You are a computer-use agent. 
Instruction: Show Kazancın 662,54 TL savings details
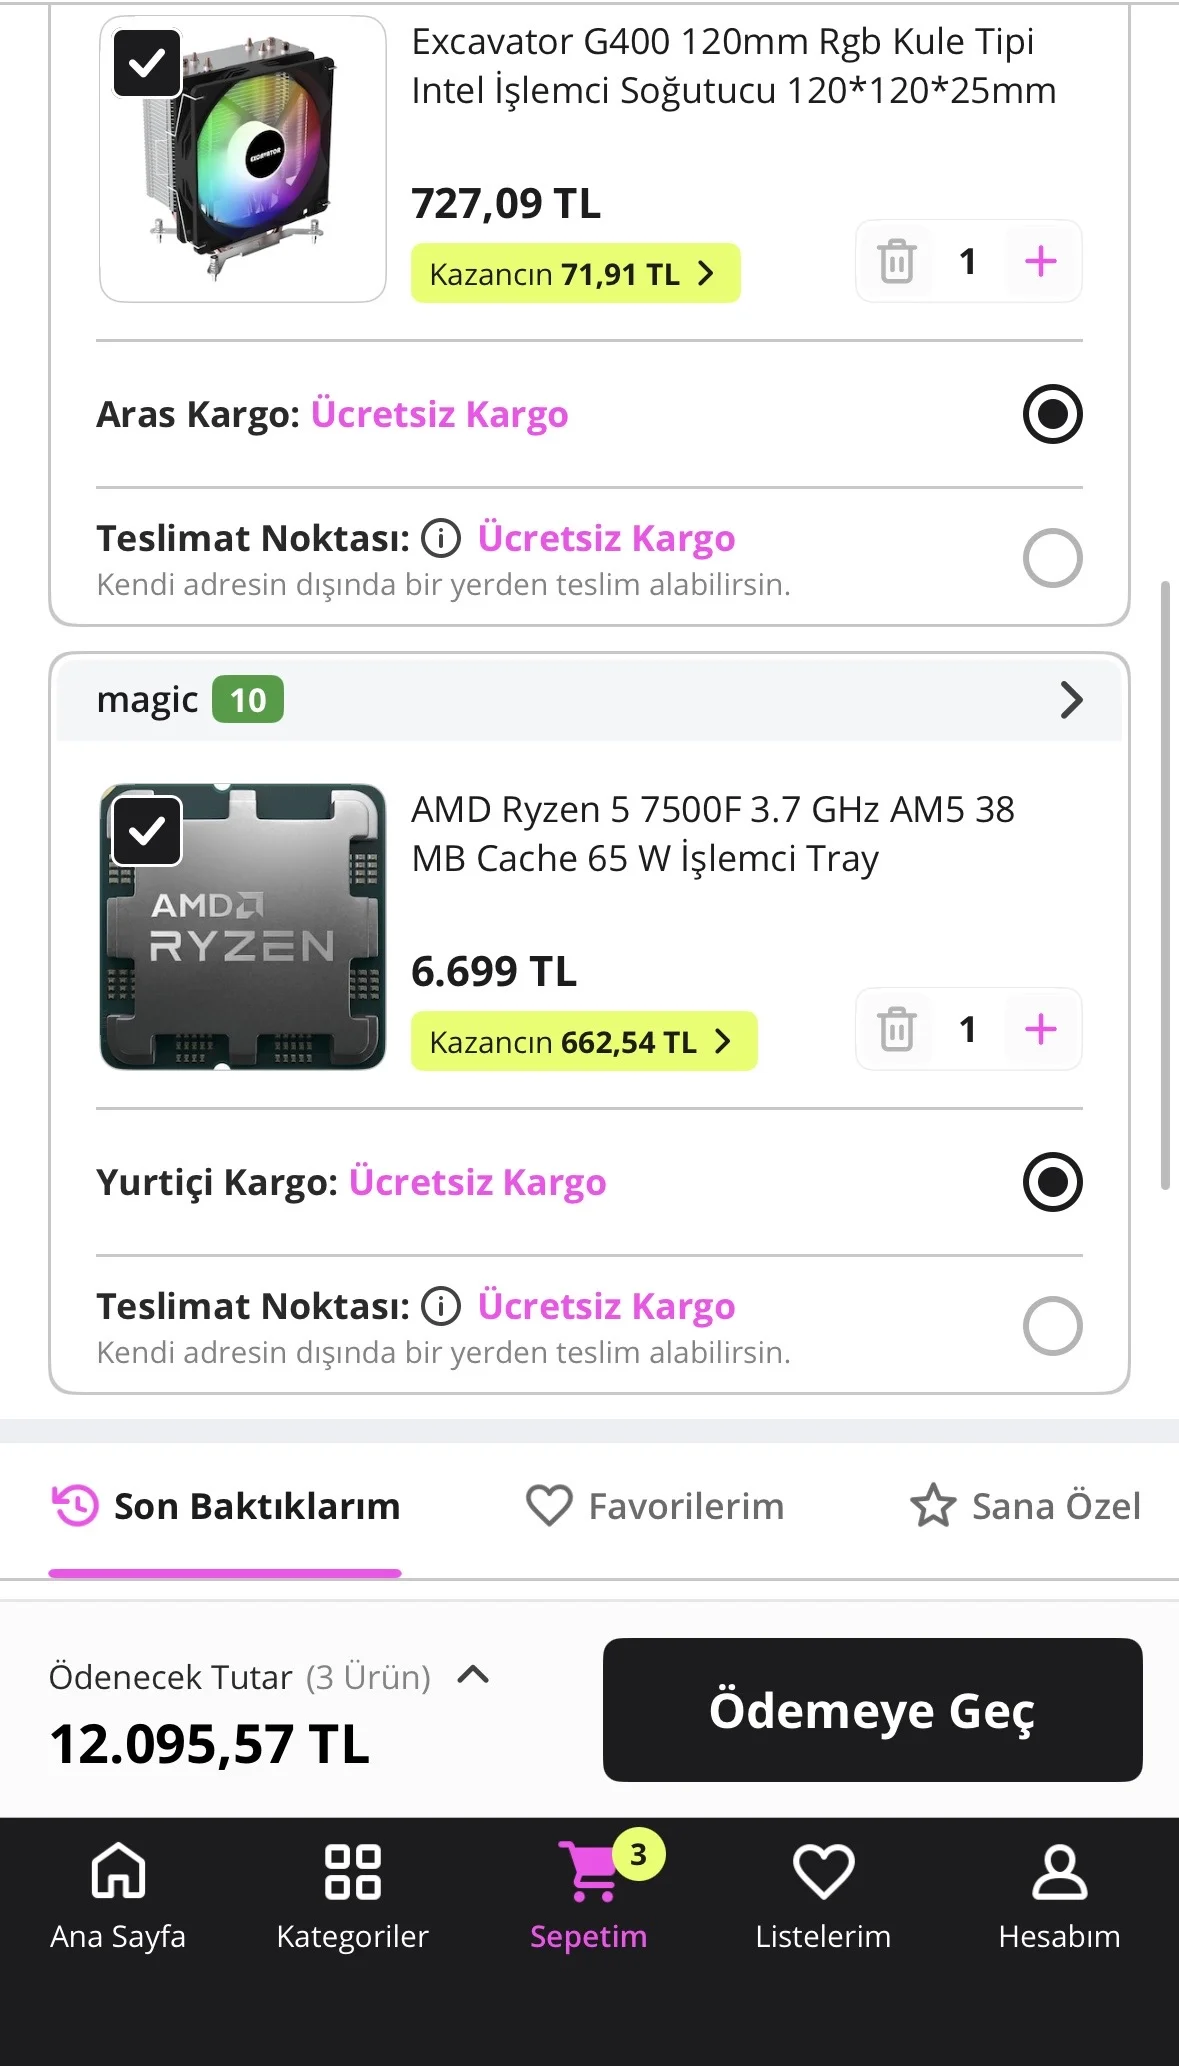tap(584, 1042)
